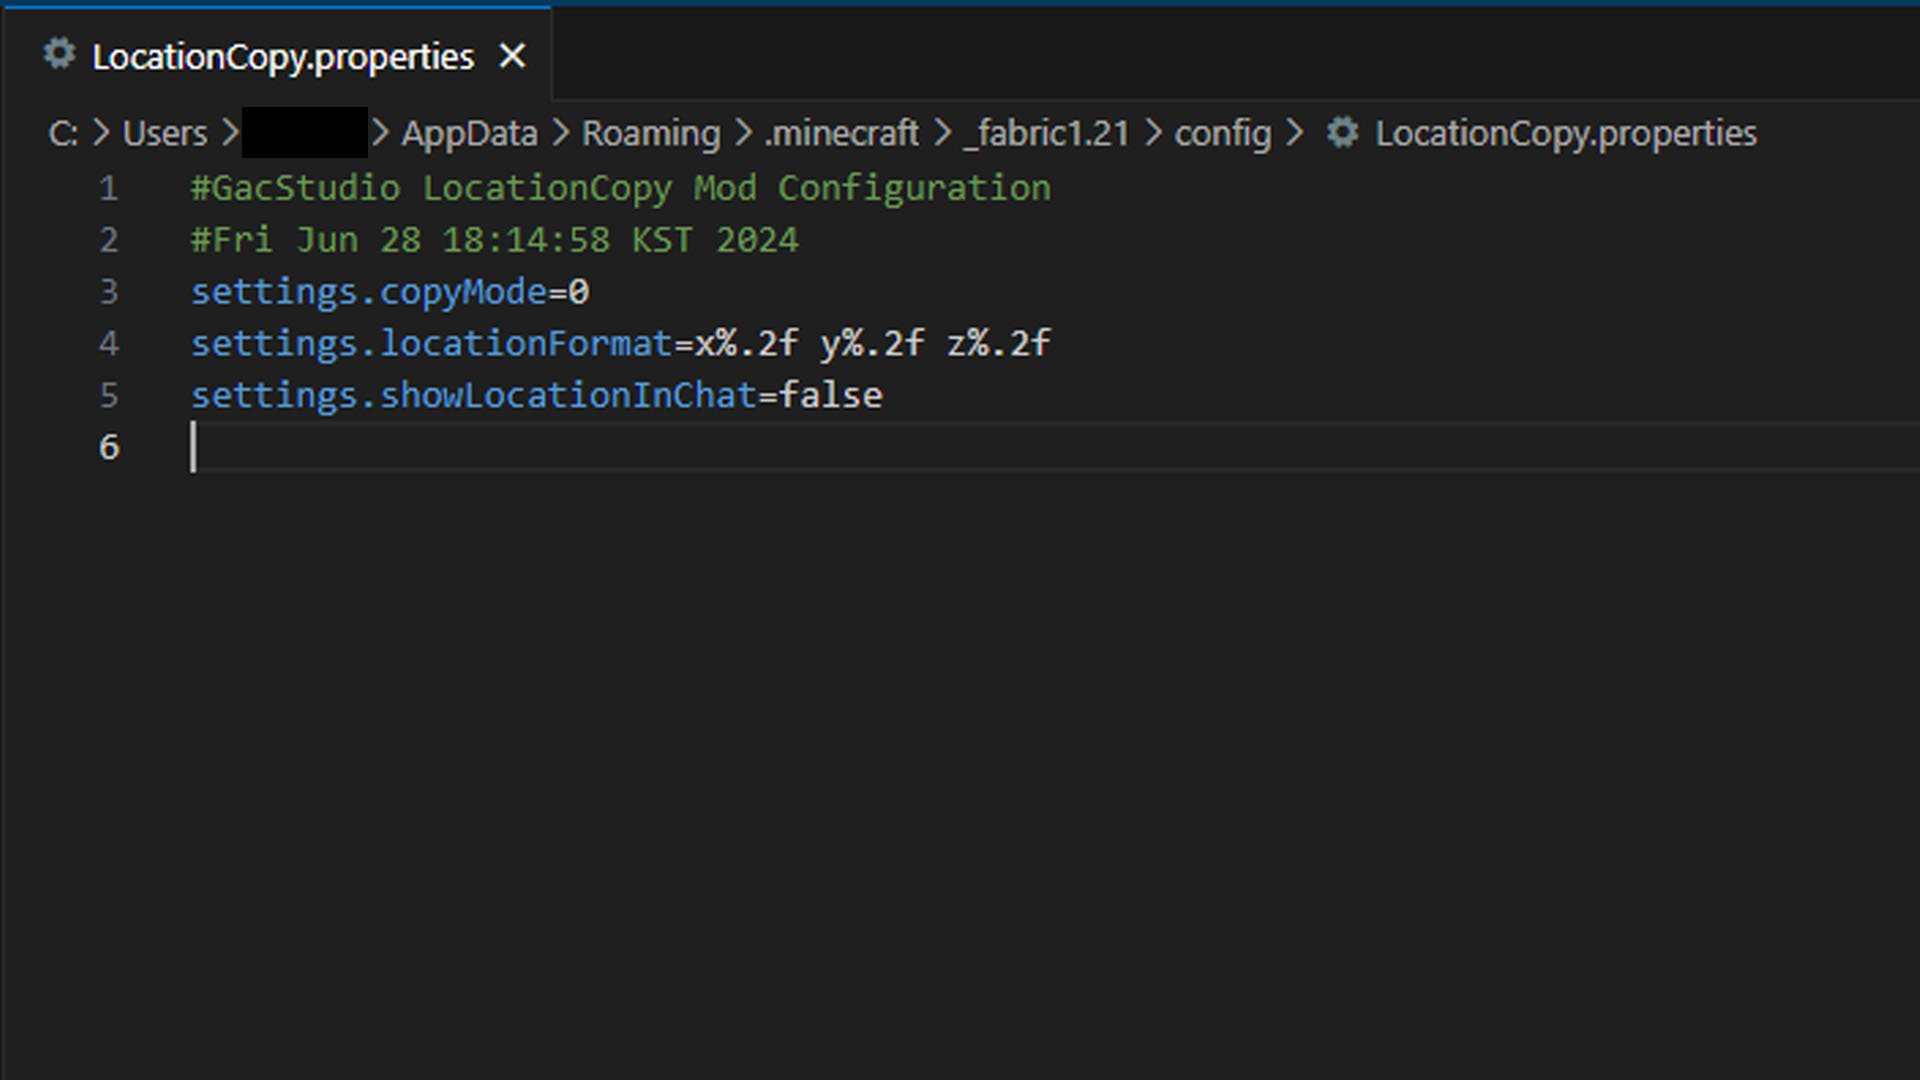Click the LocationCopy.properties file name in breadcrumb
Screen dimensions: 1920x1080
[1565, 133]
